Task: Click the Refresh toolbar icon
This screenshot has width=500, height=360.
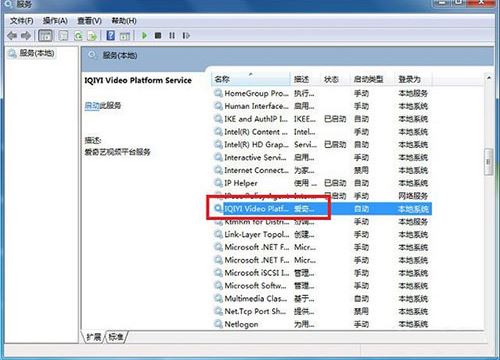Action: (x=78, y=36)
